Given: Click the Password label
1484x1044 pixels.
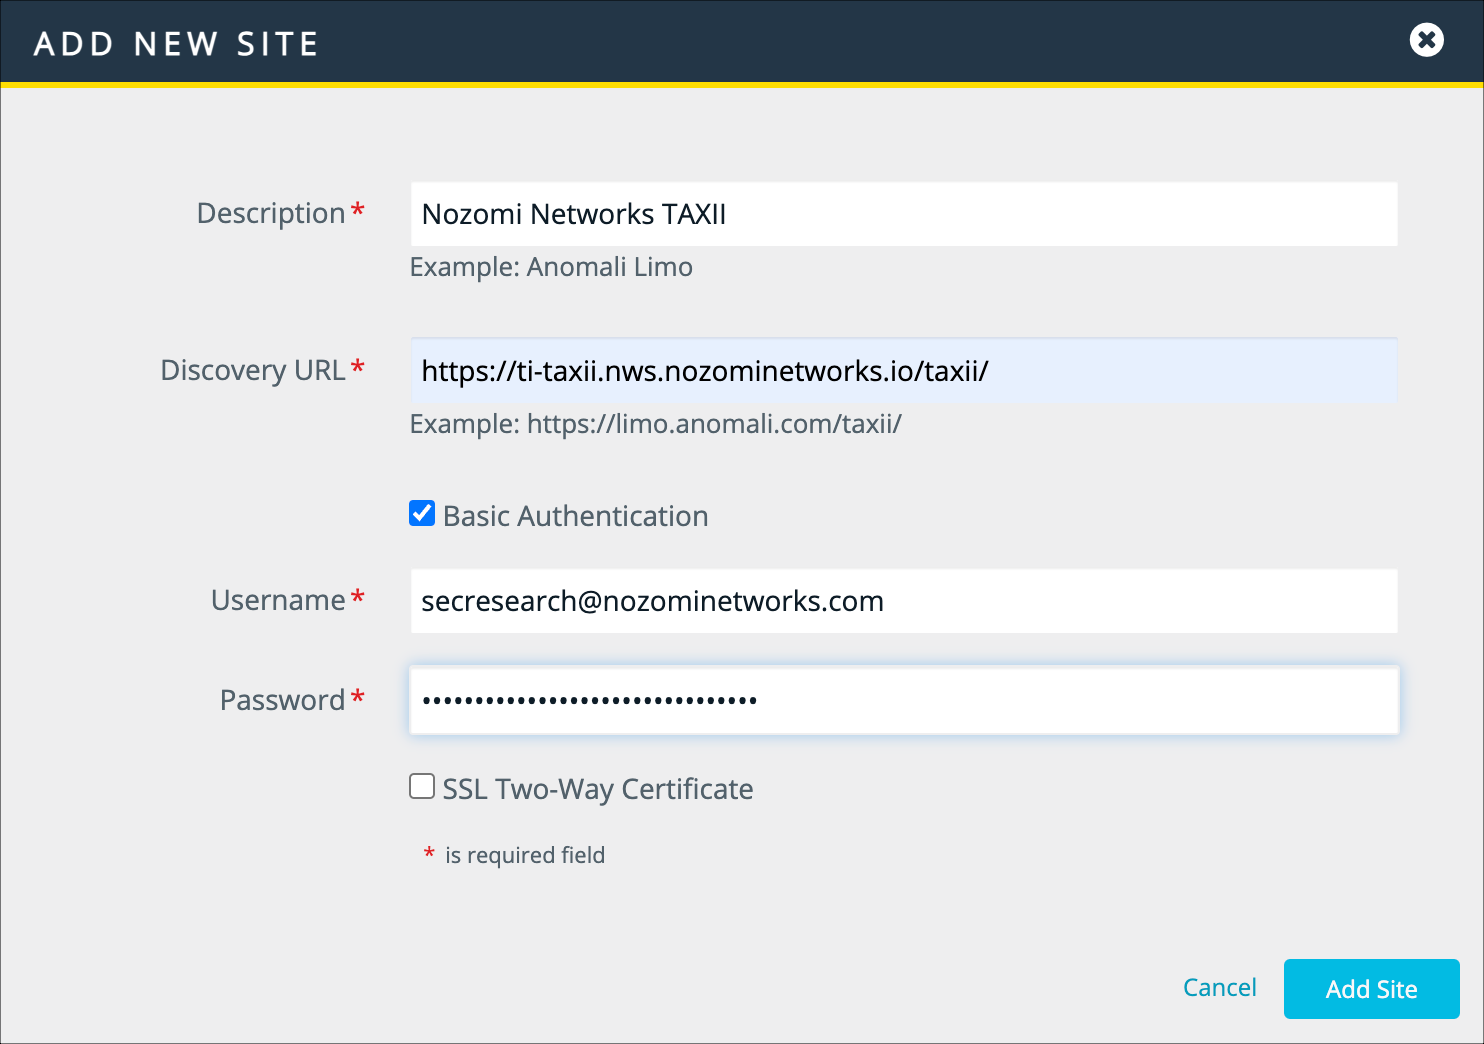Looking at the screenshot, I should [282, 700].
